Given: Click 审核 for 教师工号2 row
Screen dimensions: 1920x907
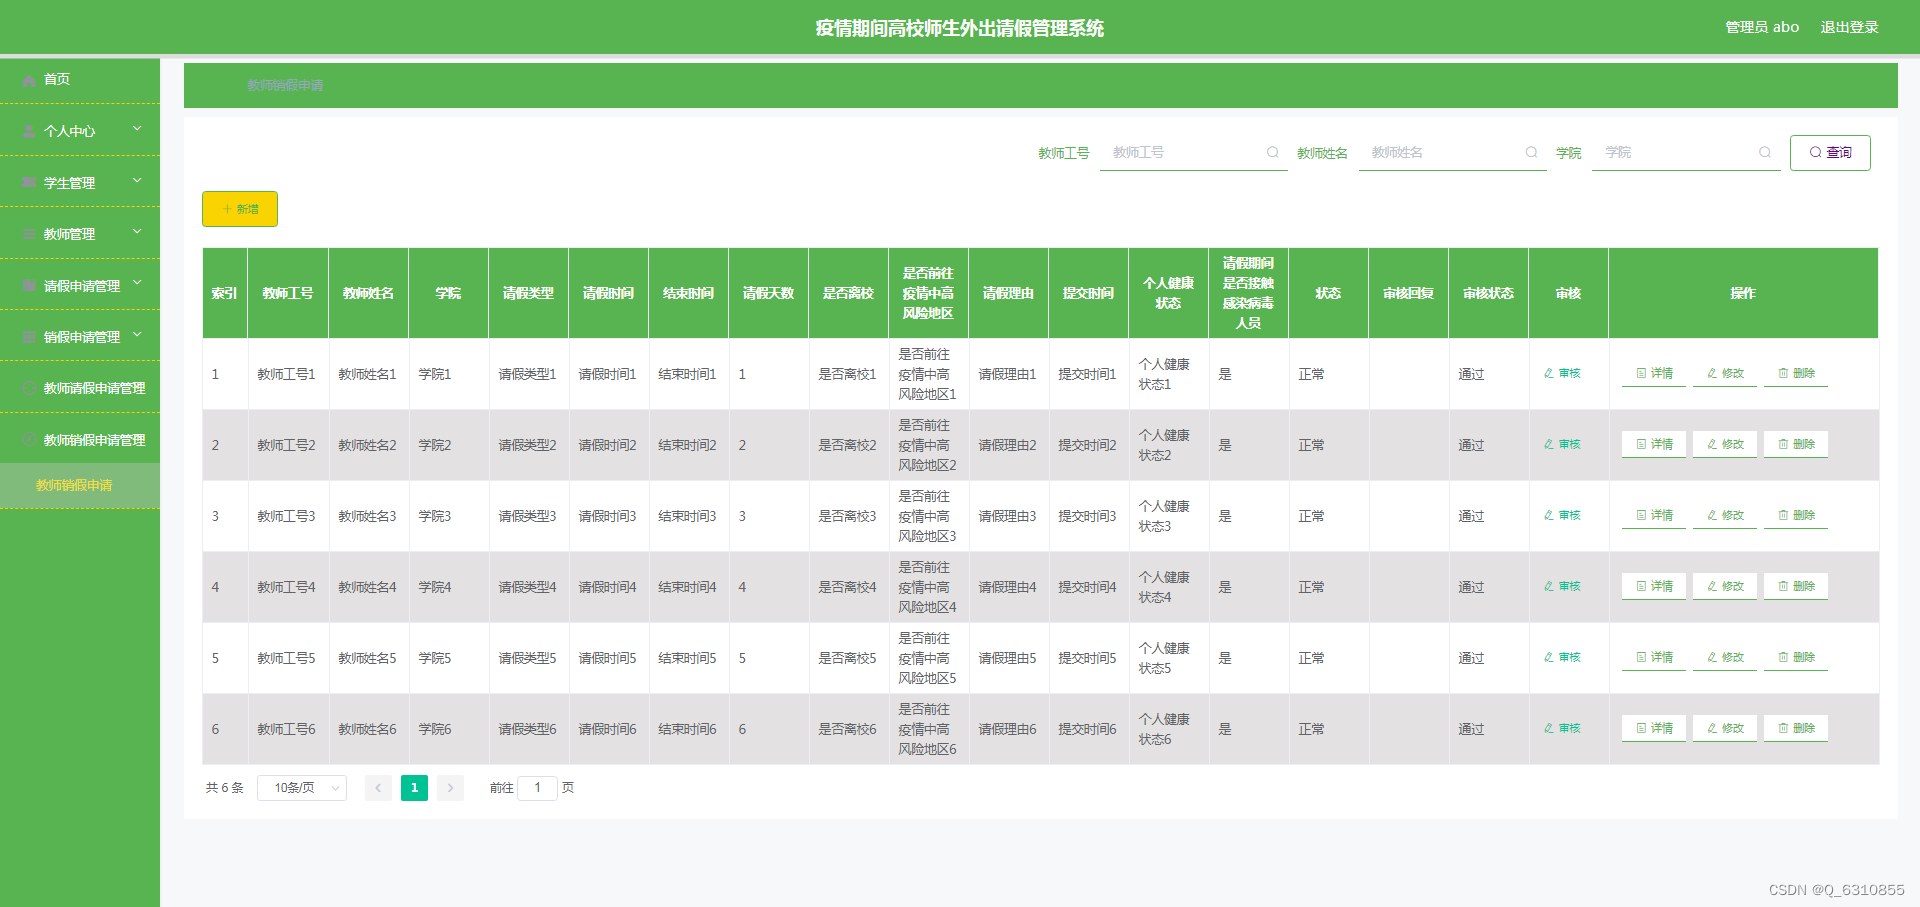Looking at the screenshot, I should click(1562, 444).
